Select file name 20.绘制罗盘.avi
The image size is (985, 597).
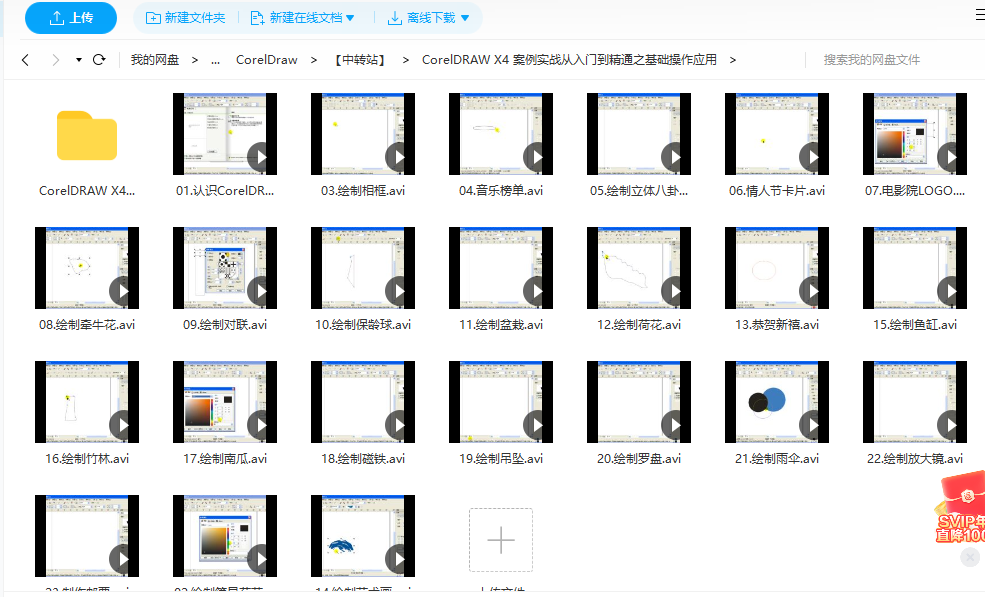click(639, 459)
